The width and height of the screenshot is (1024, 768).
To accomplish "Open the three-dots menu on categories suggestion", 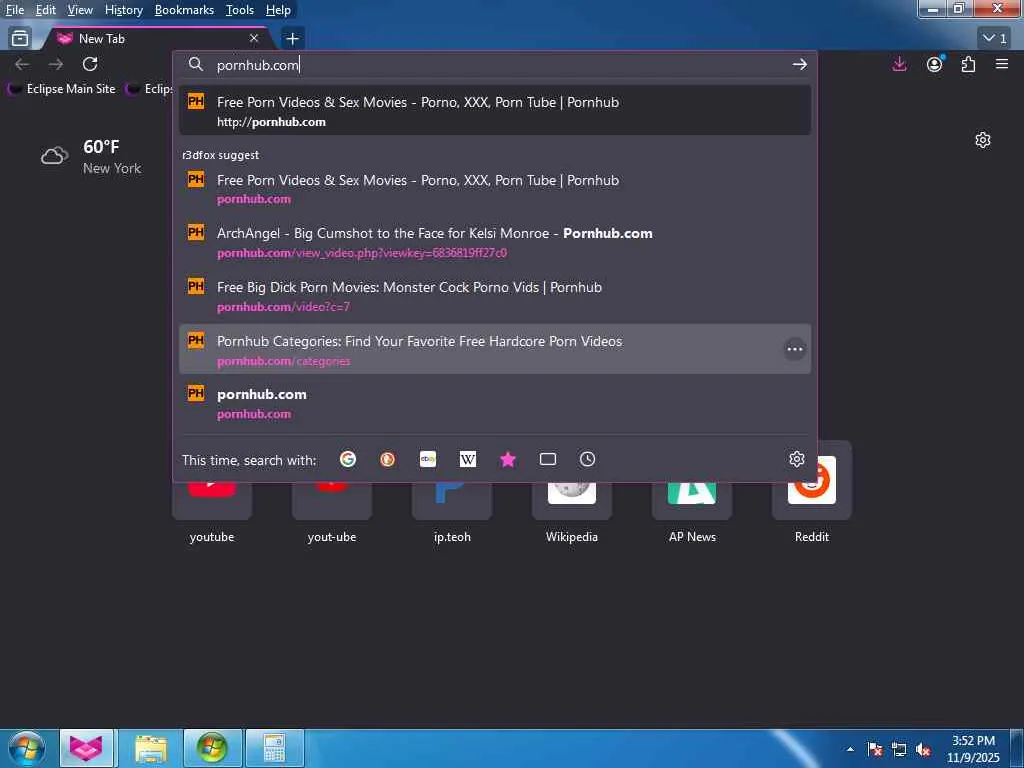I will pyautogui.click(x=795, y=349).
